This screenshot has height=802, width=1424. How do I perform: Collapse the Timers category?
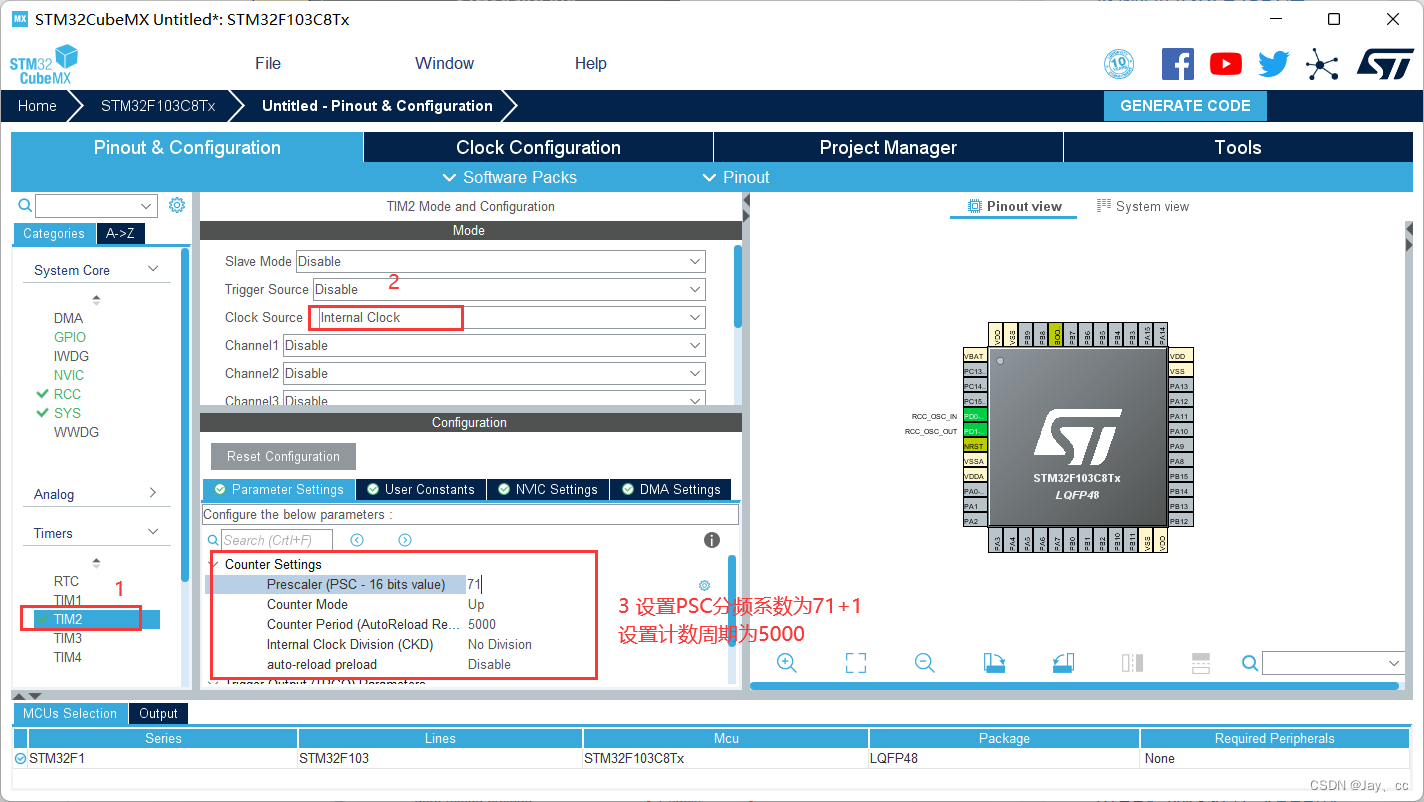[153, 532]
